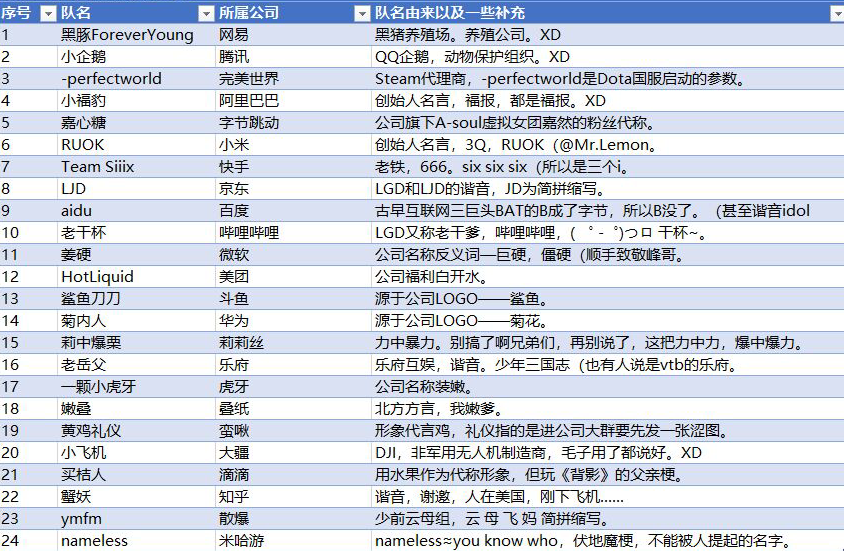
Task: Select the company cell 哔哩哔哩
Action: 293,232
